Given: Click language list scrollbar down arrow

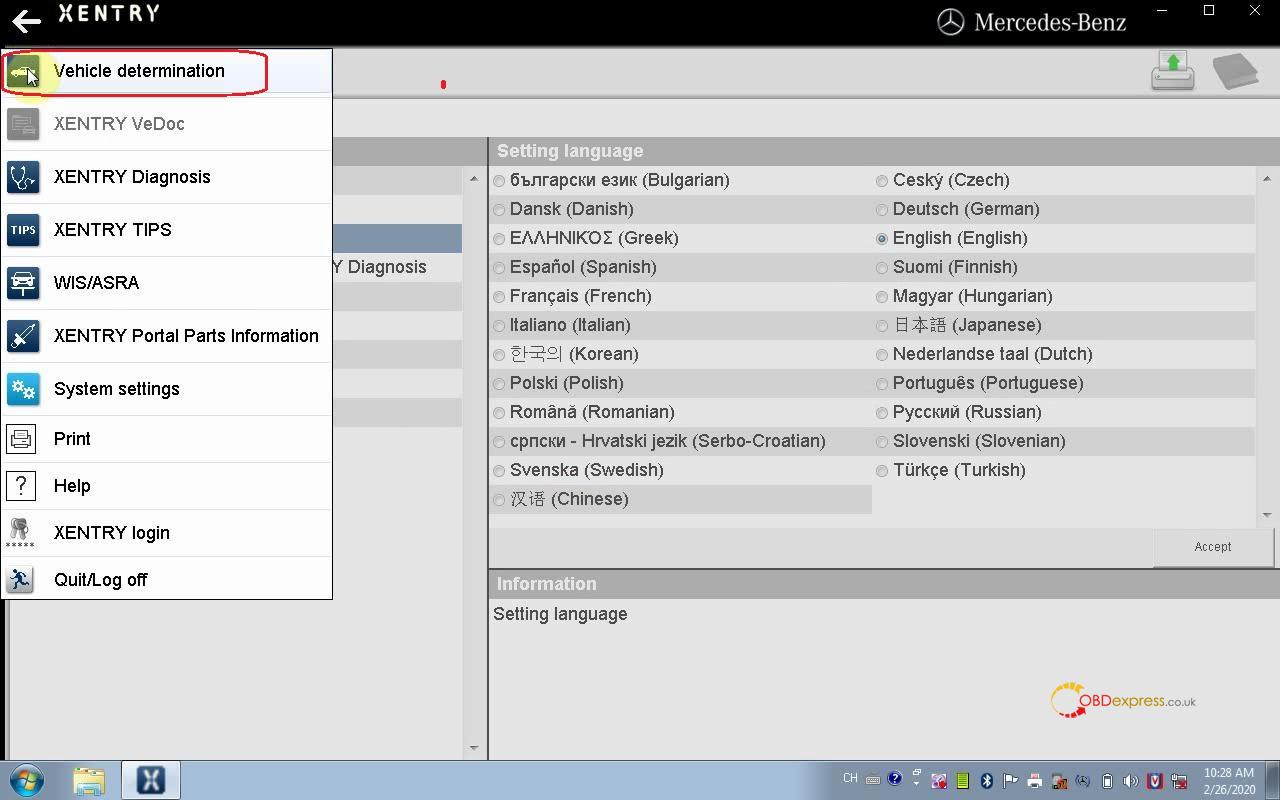Looking at the screenshot, I should coord(1267,515).
